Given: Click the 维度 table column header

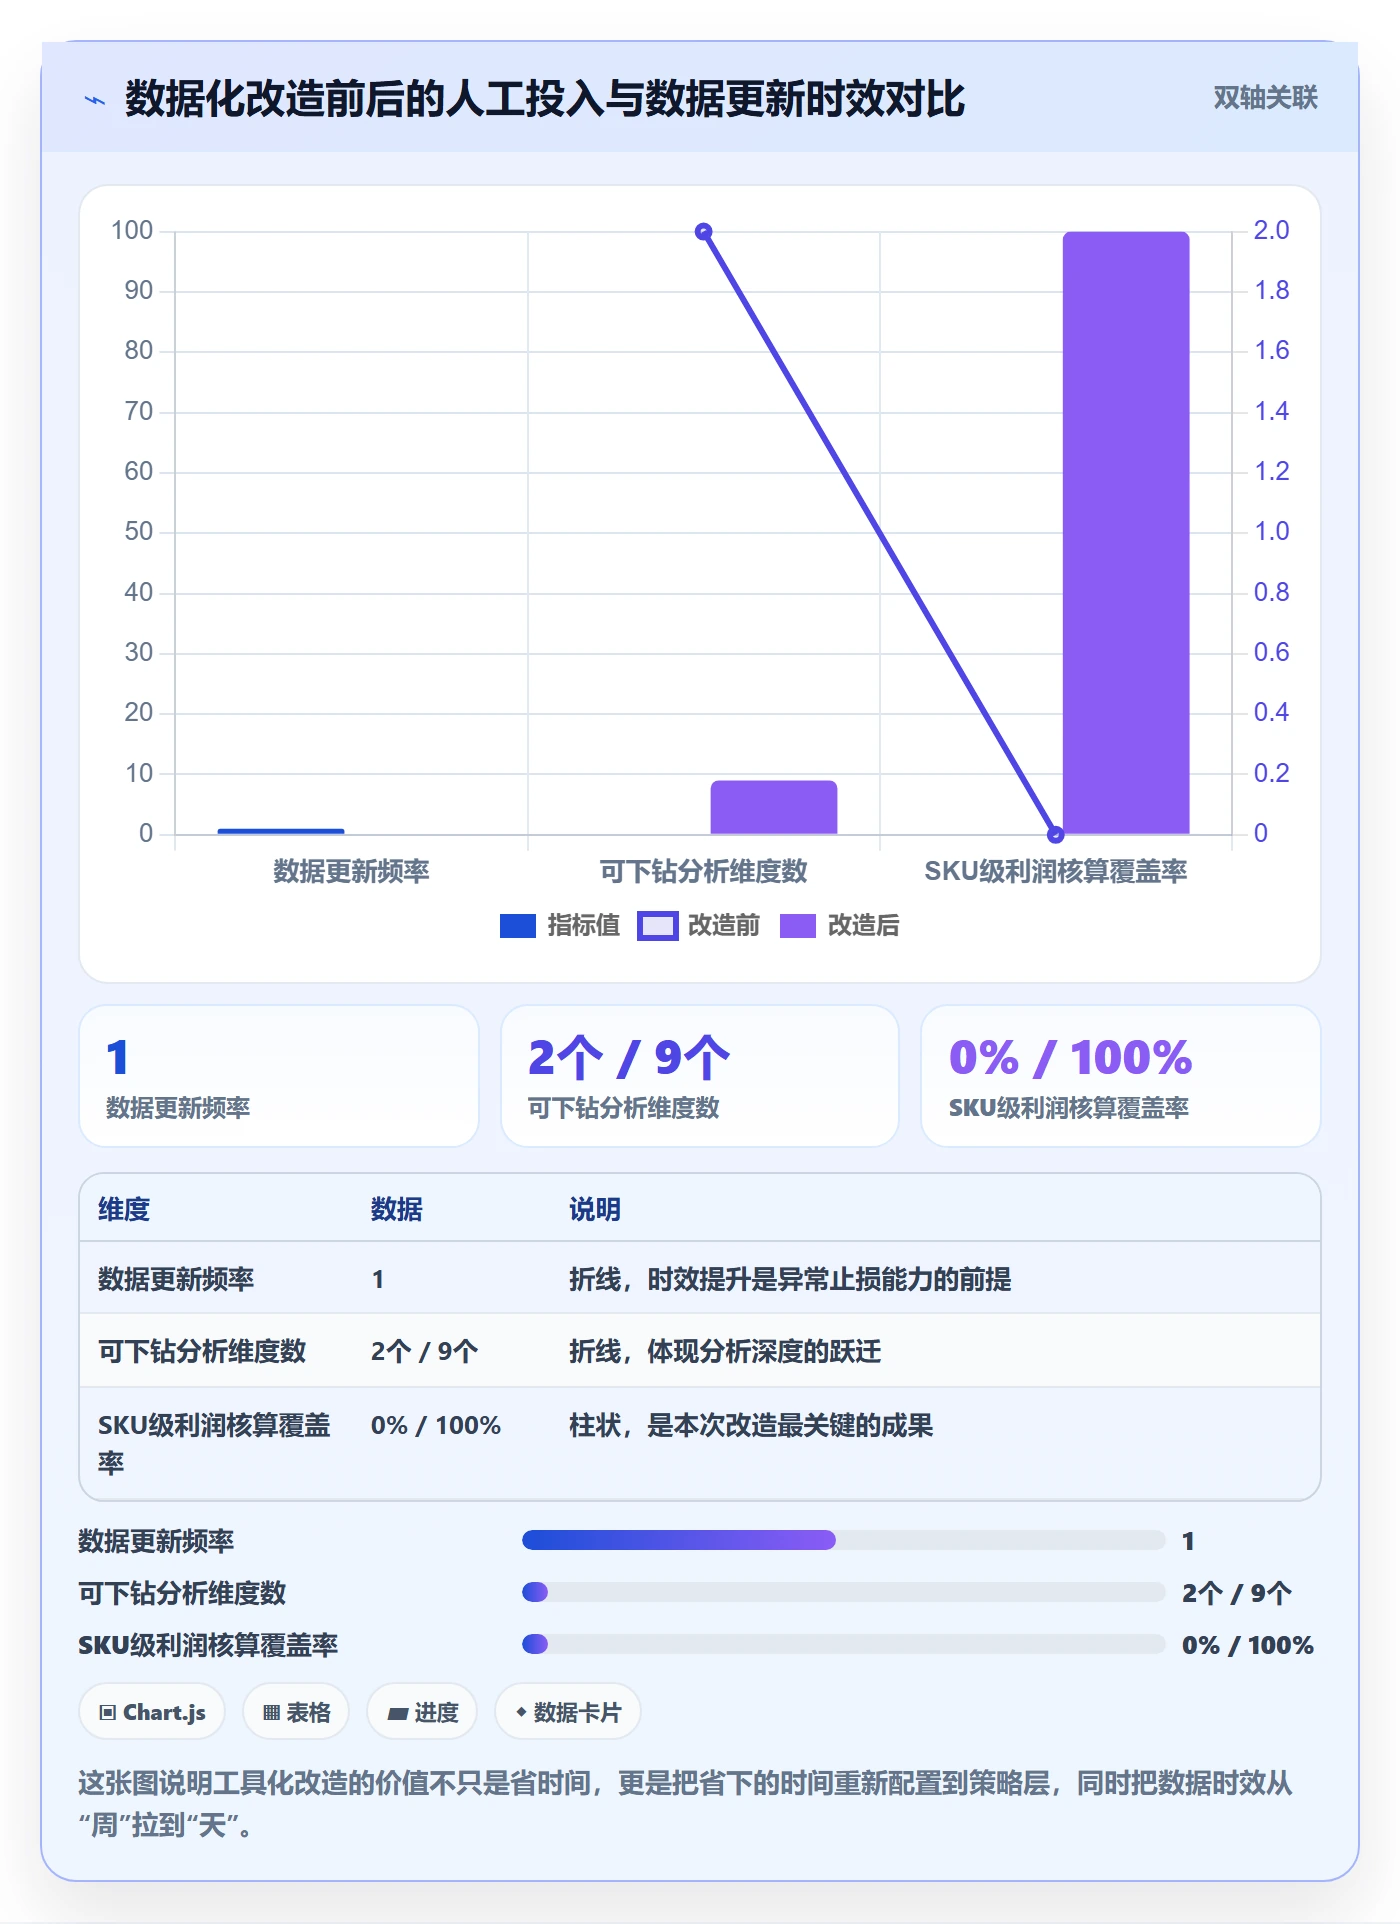Looking at the screenshot, I should coord(124,1209).
